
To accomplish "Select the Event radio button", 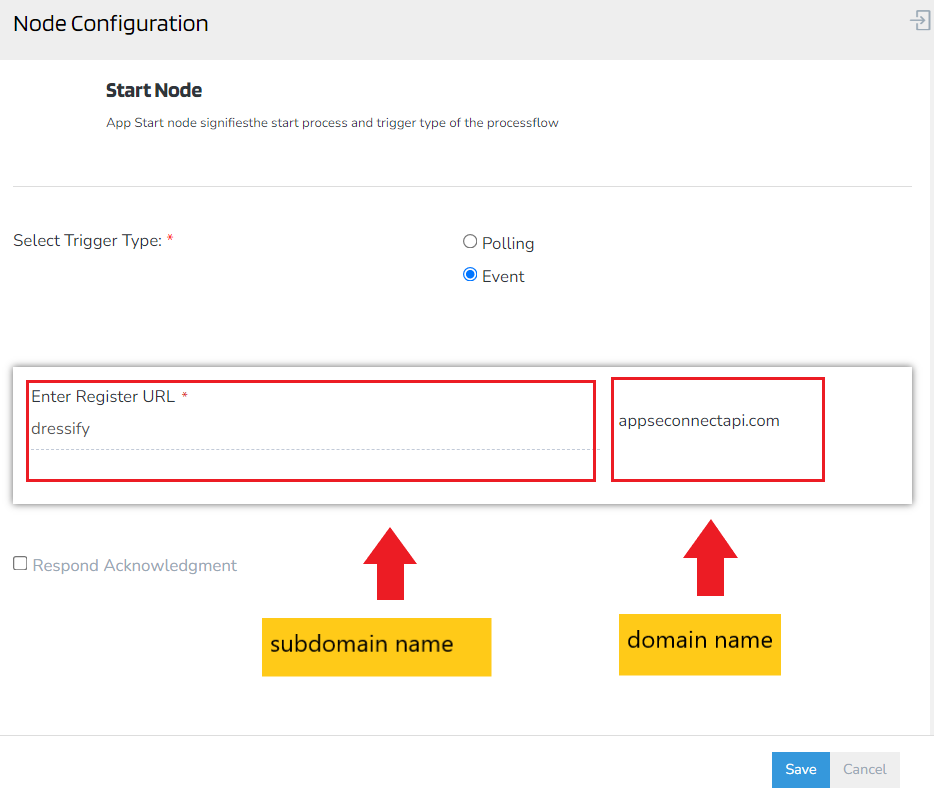I will 470,275.
